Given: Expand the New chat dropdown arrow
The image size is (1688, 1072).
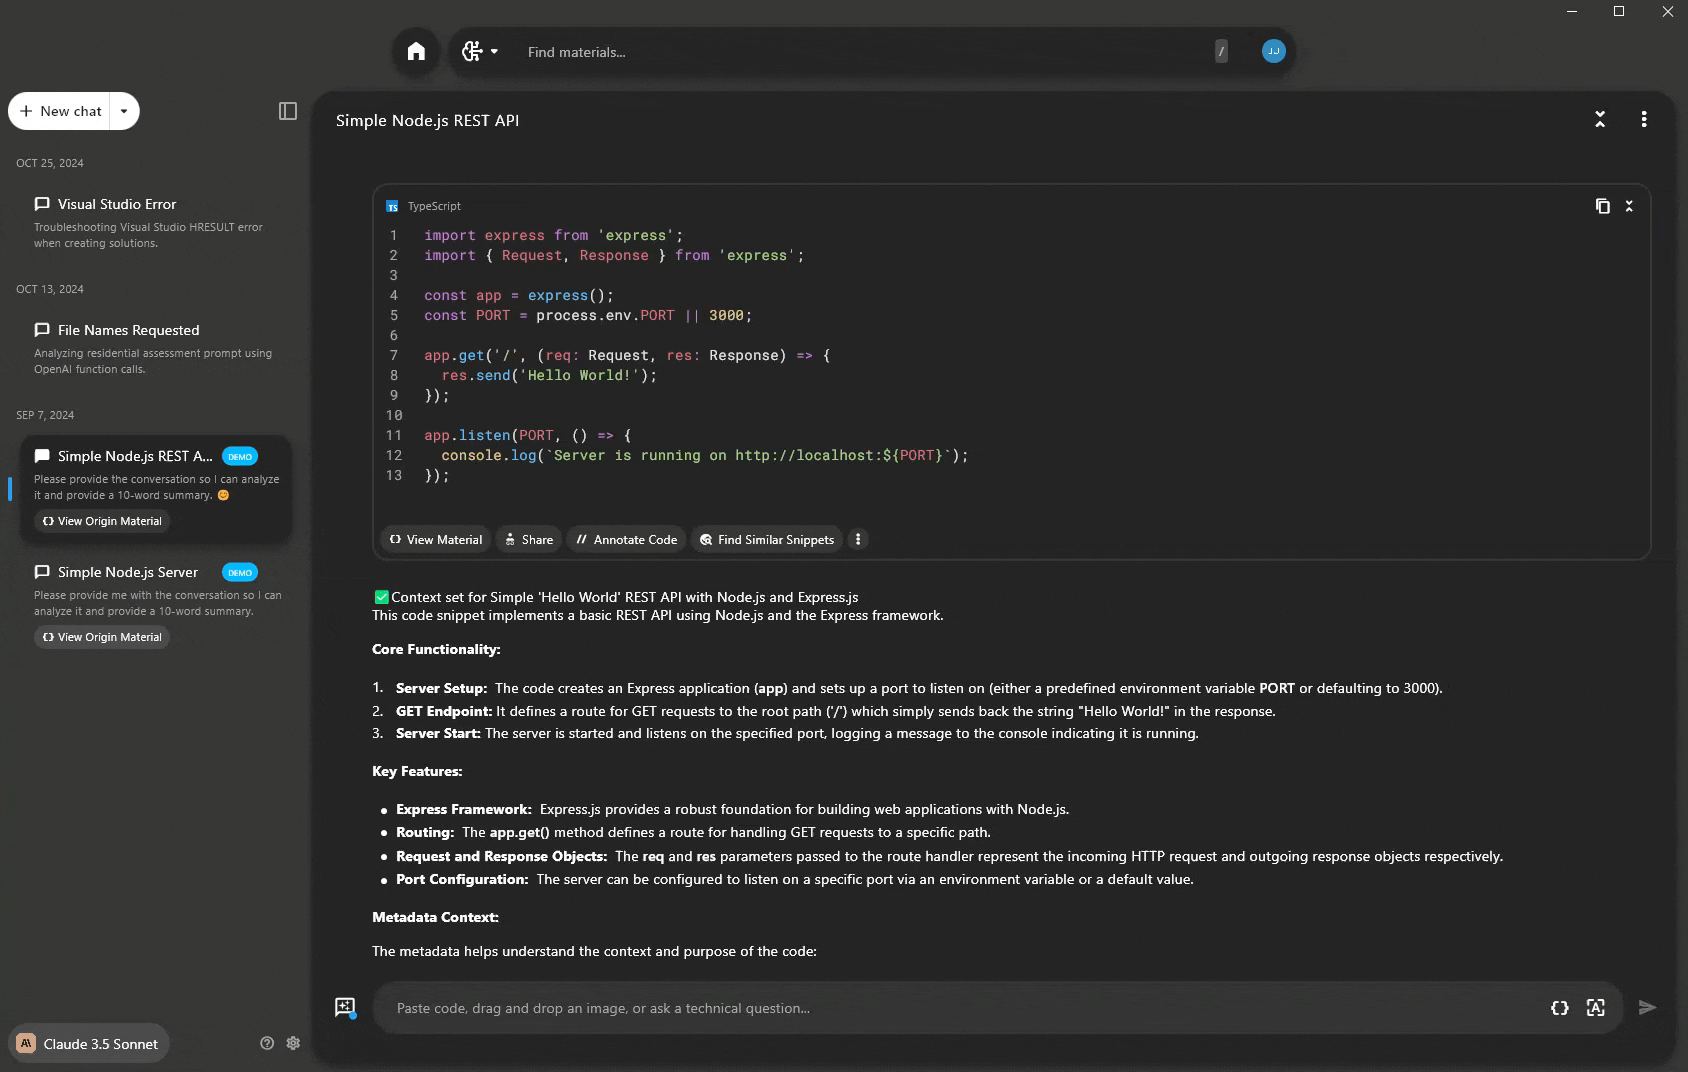Looking at the screenshot, I should click(124, 111).
